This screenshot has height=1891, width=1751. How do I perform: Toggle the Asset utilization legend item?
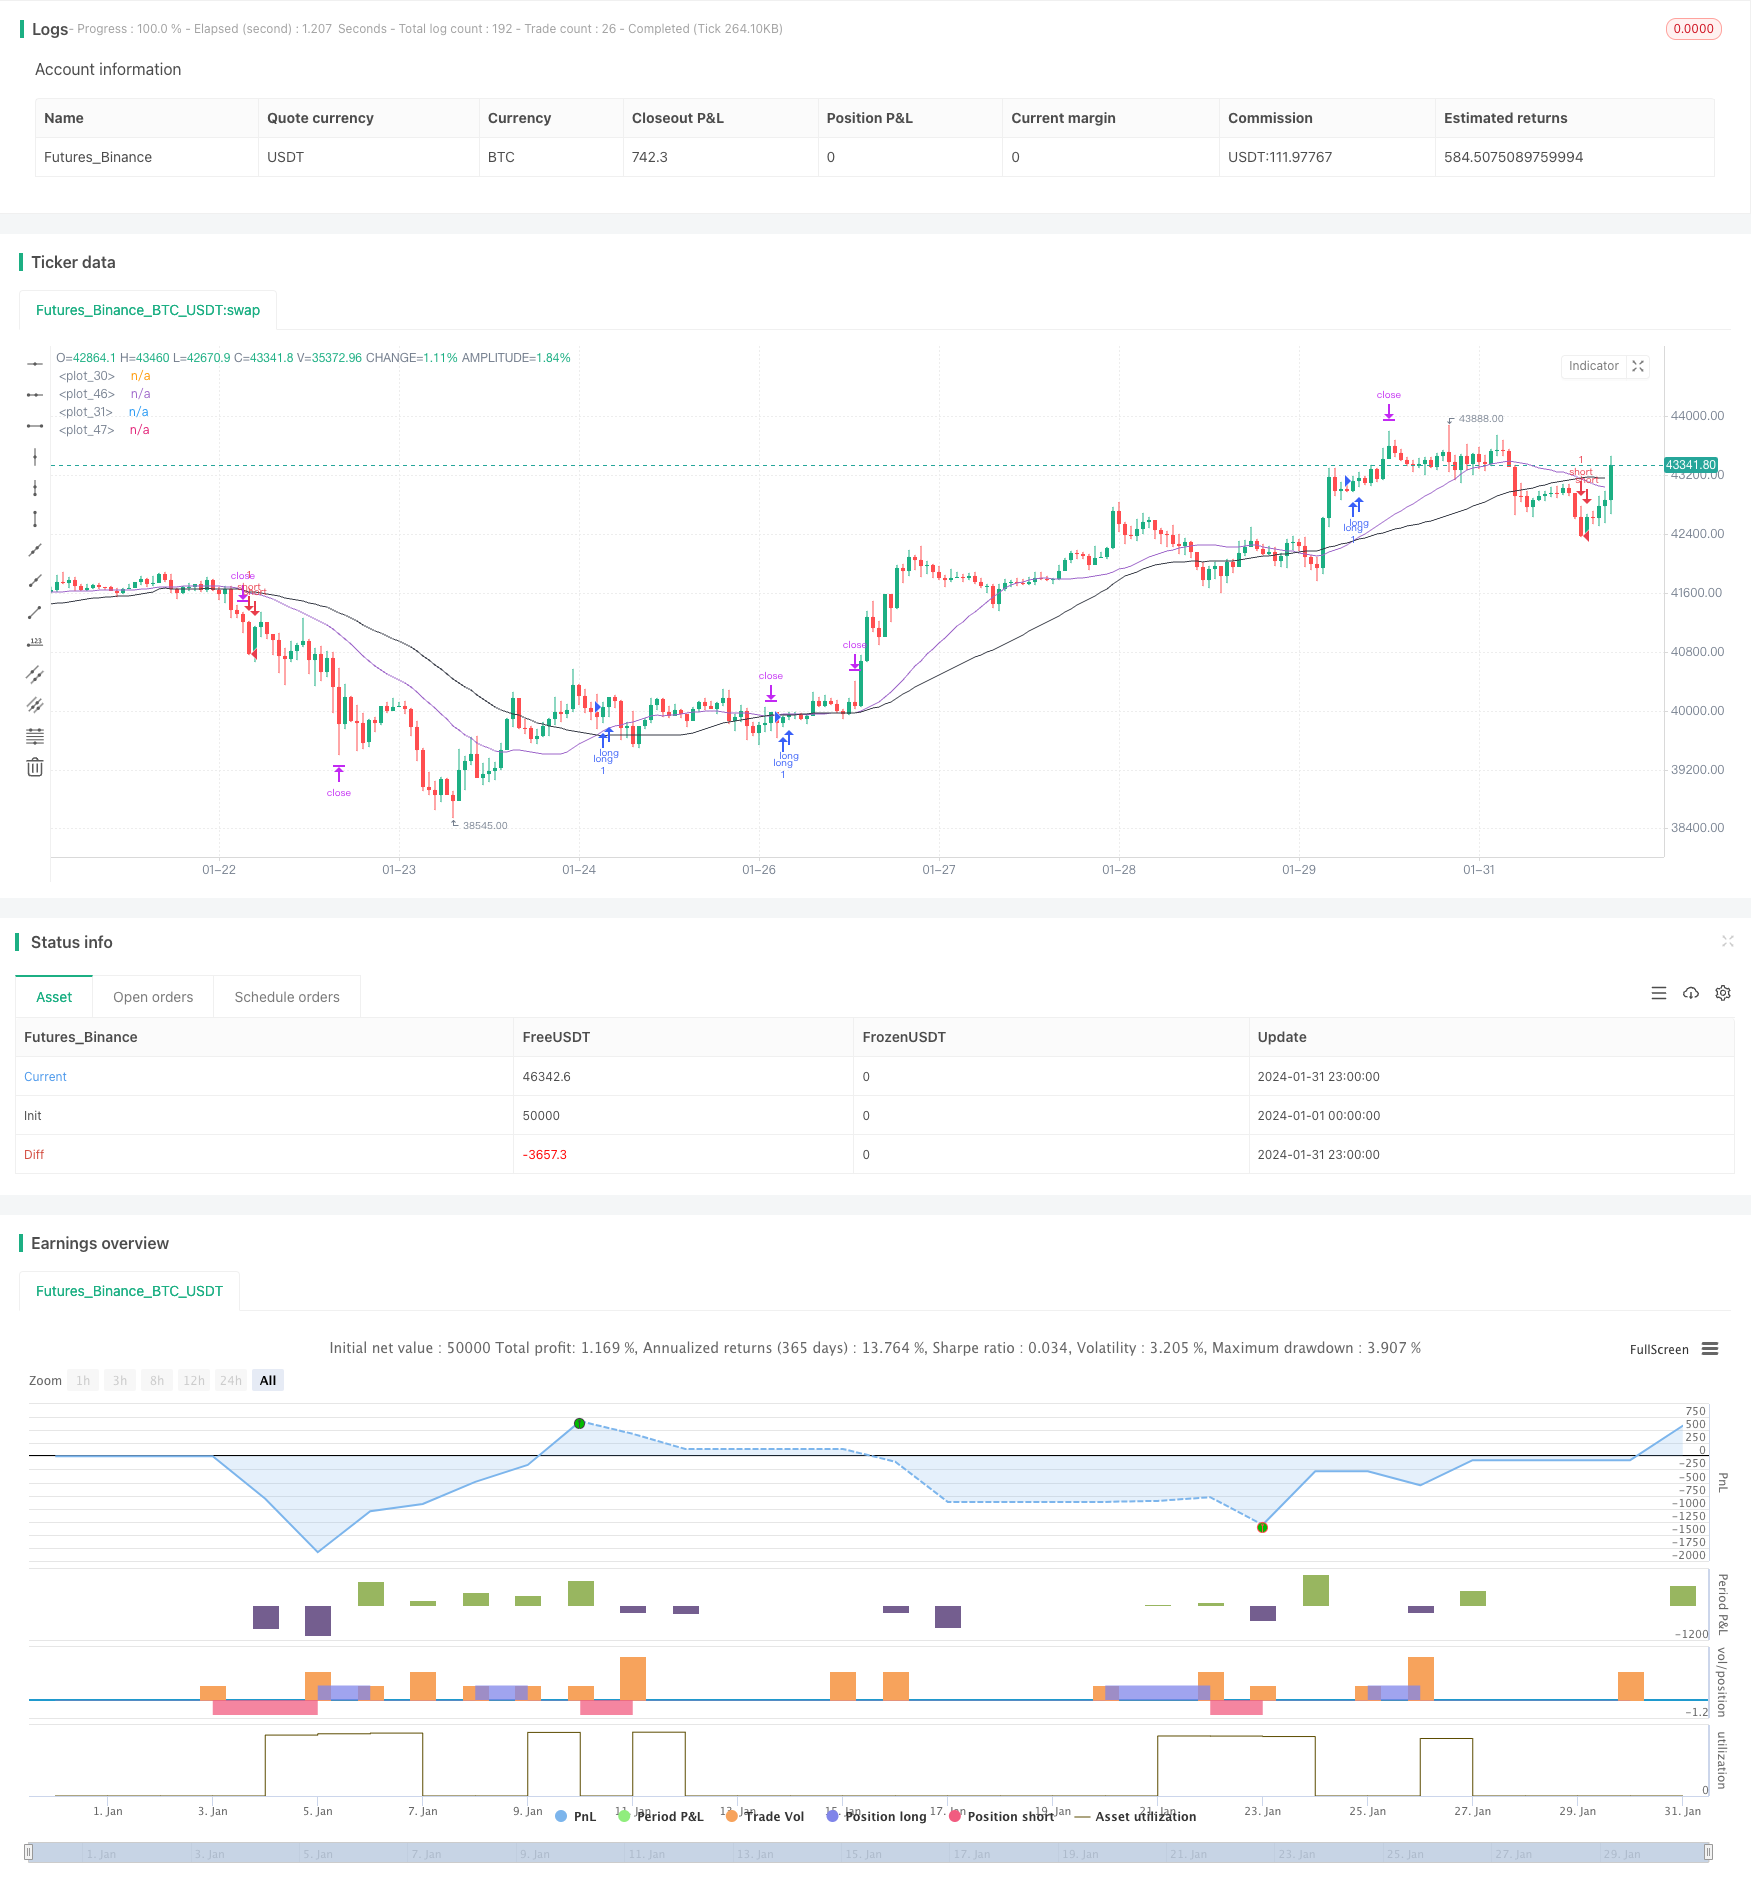click(x=1136, y=1816)
